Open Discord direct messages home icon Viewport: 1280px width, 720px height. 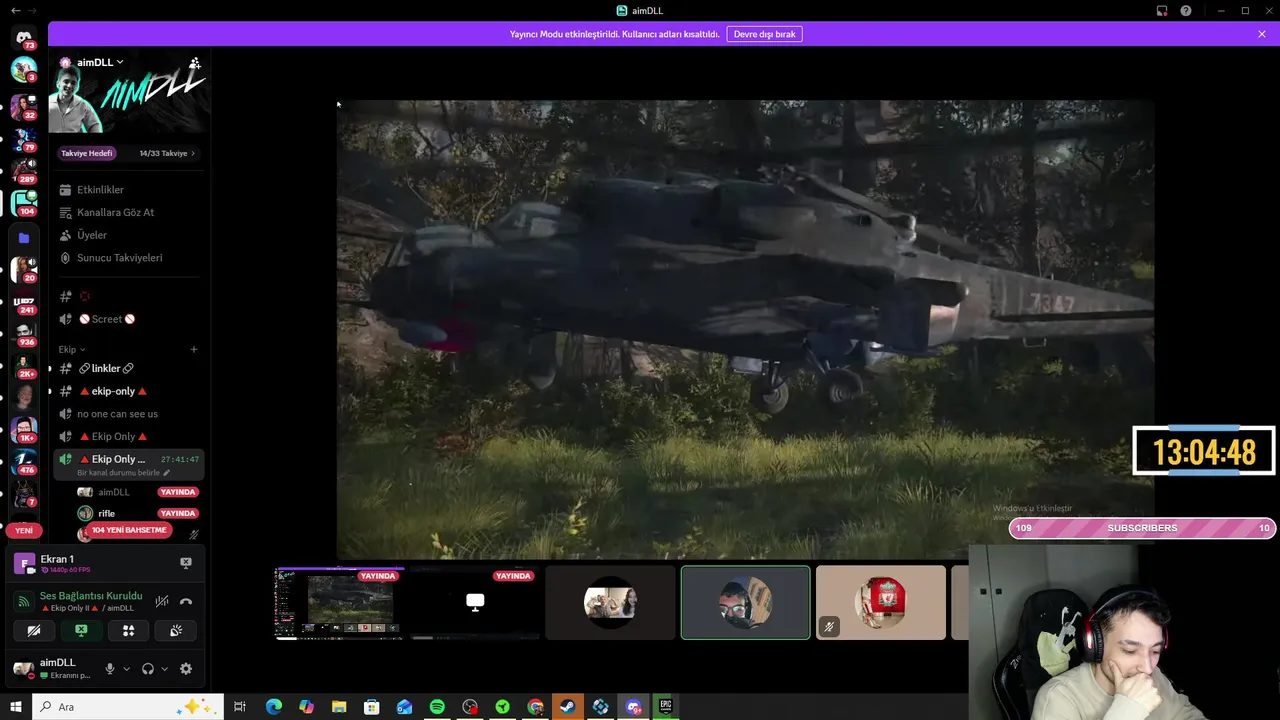[24, 38]
